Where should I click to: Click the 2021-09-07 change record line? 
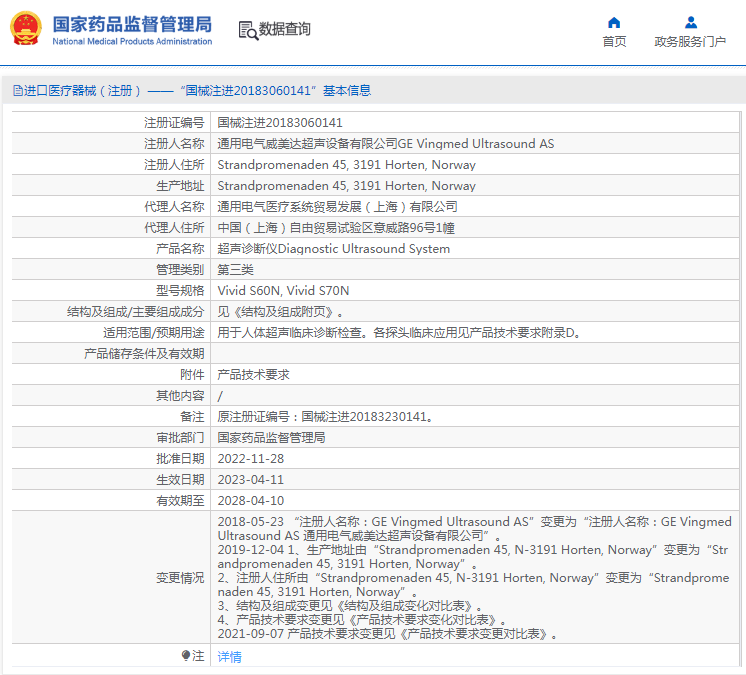(387, 634)
